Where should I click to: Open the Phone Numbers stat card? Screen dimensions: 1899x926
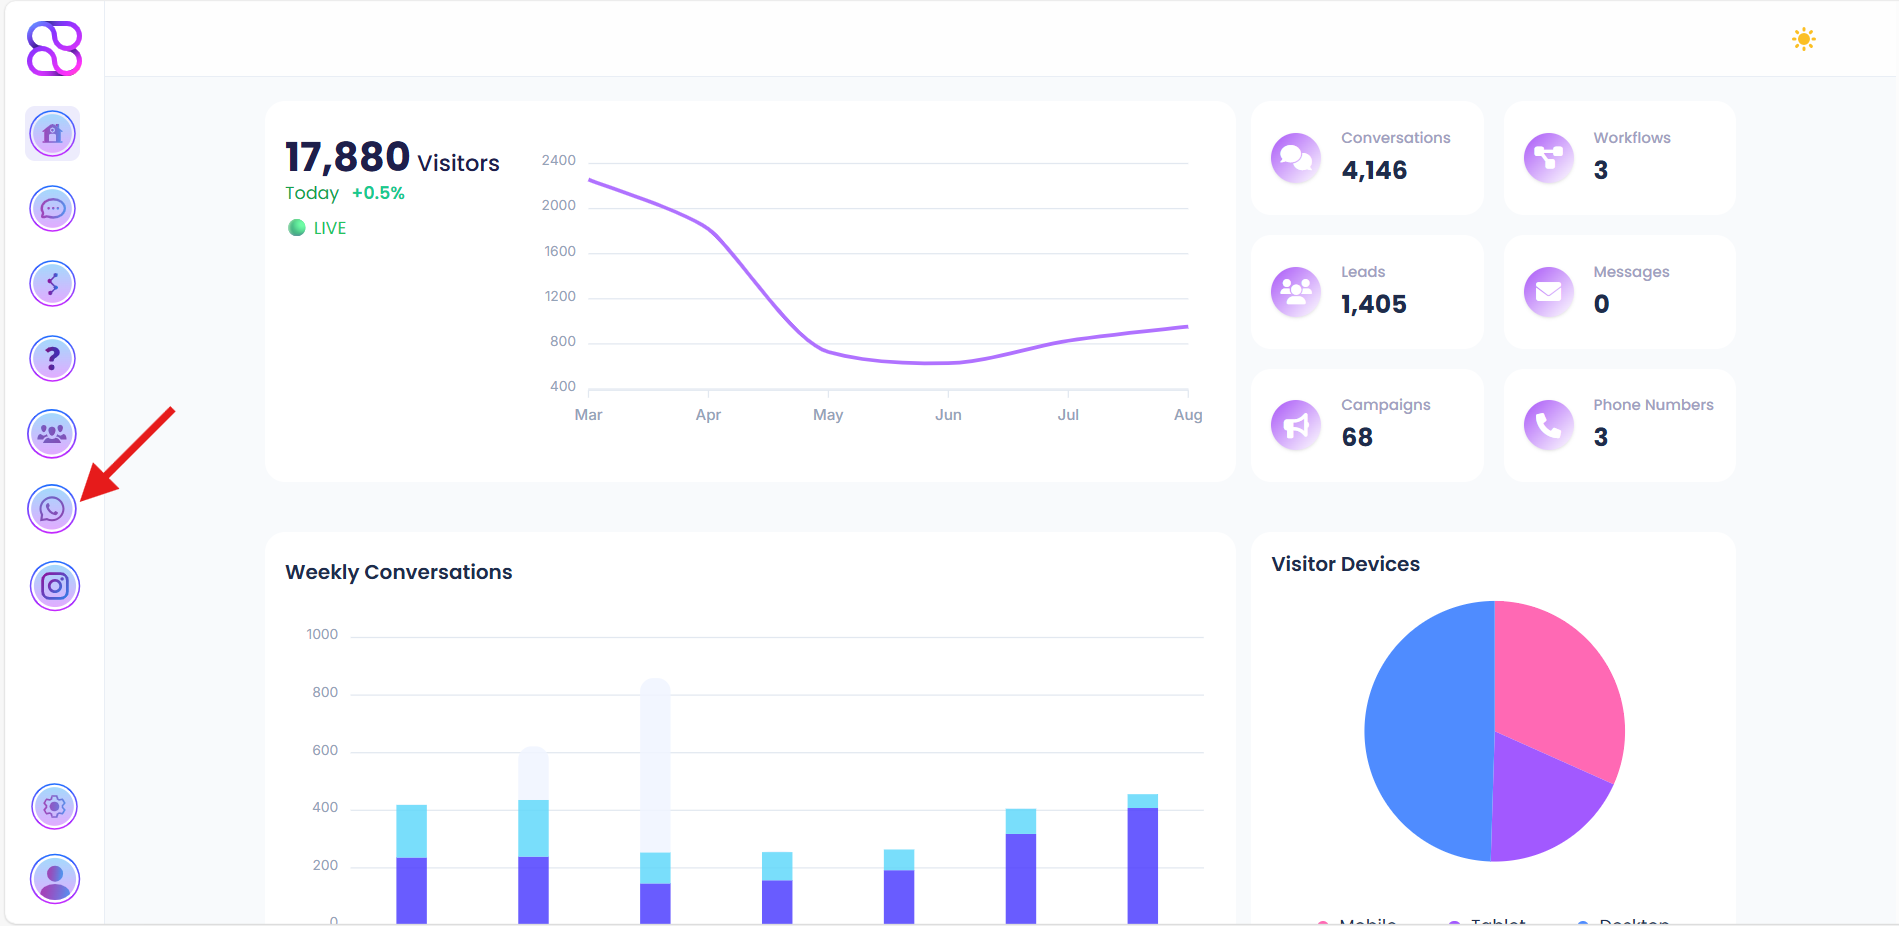tap(1618, 425)
